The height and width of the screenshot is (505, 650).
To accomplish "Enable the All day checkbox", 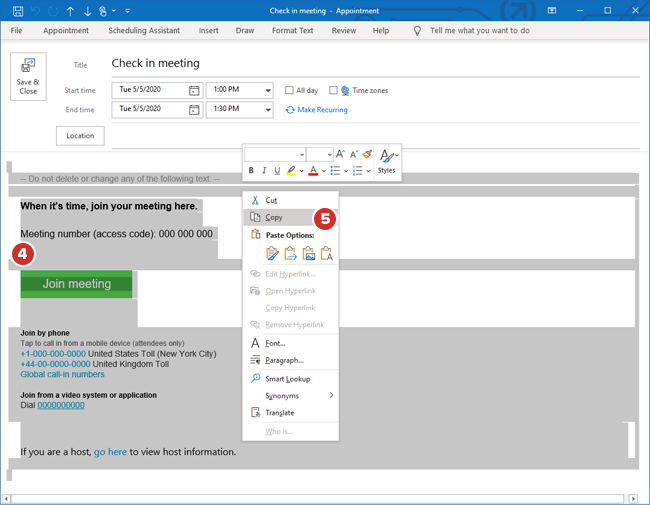I will 290,90.
